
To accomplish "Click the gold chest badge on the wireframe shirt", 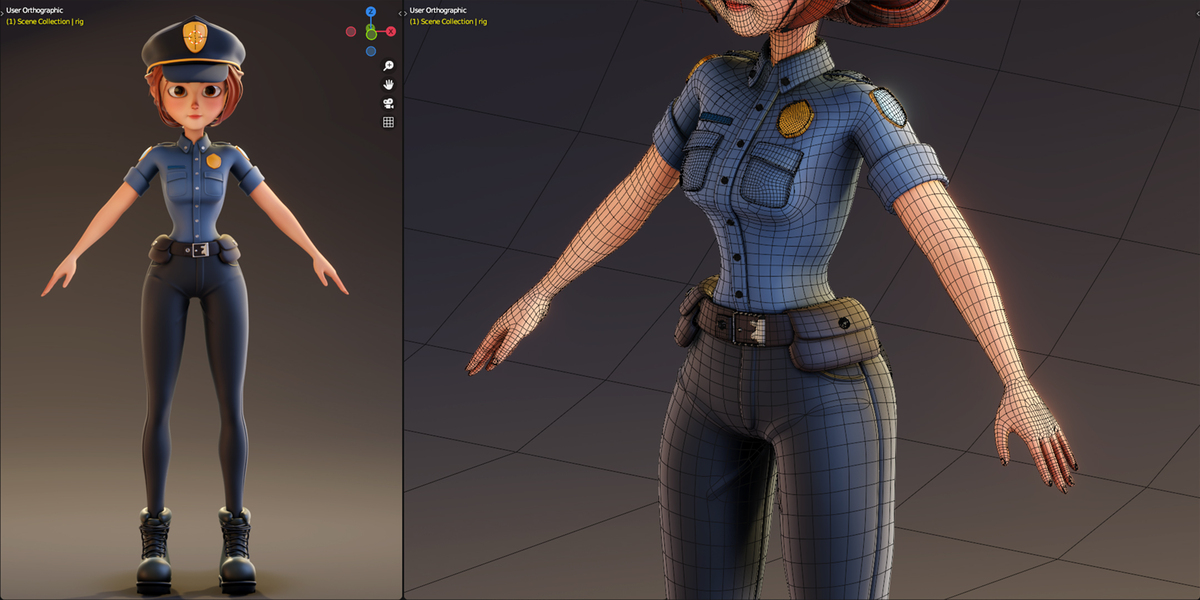I will 795,119.
